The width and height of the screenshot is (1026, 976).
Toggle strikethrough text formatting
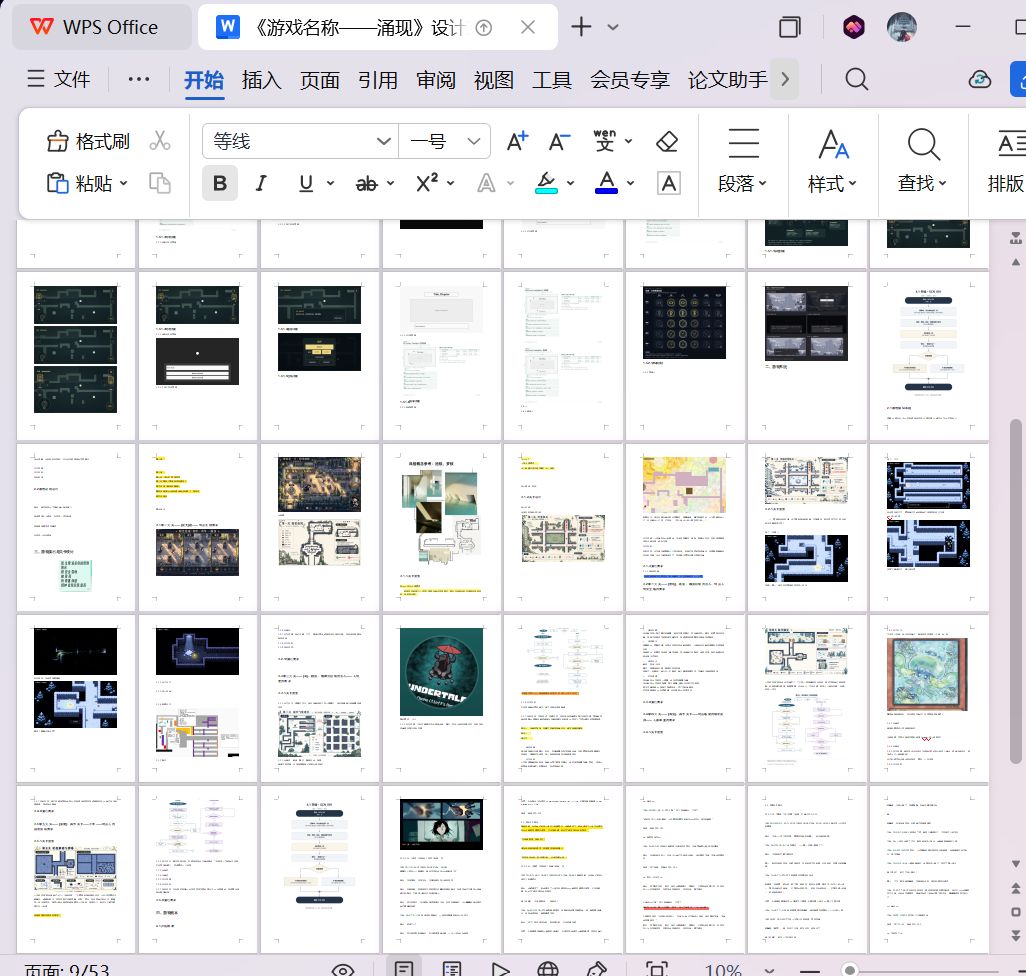coord(366,184)
